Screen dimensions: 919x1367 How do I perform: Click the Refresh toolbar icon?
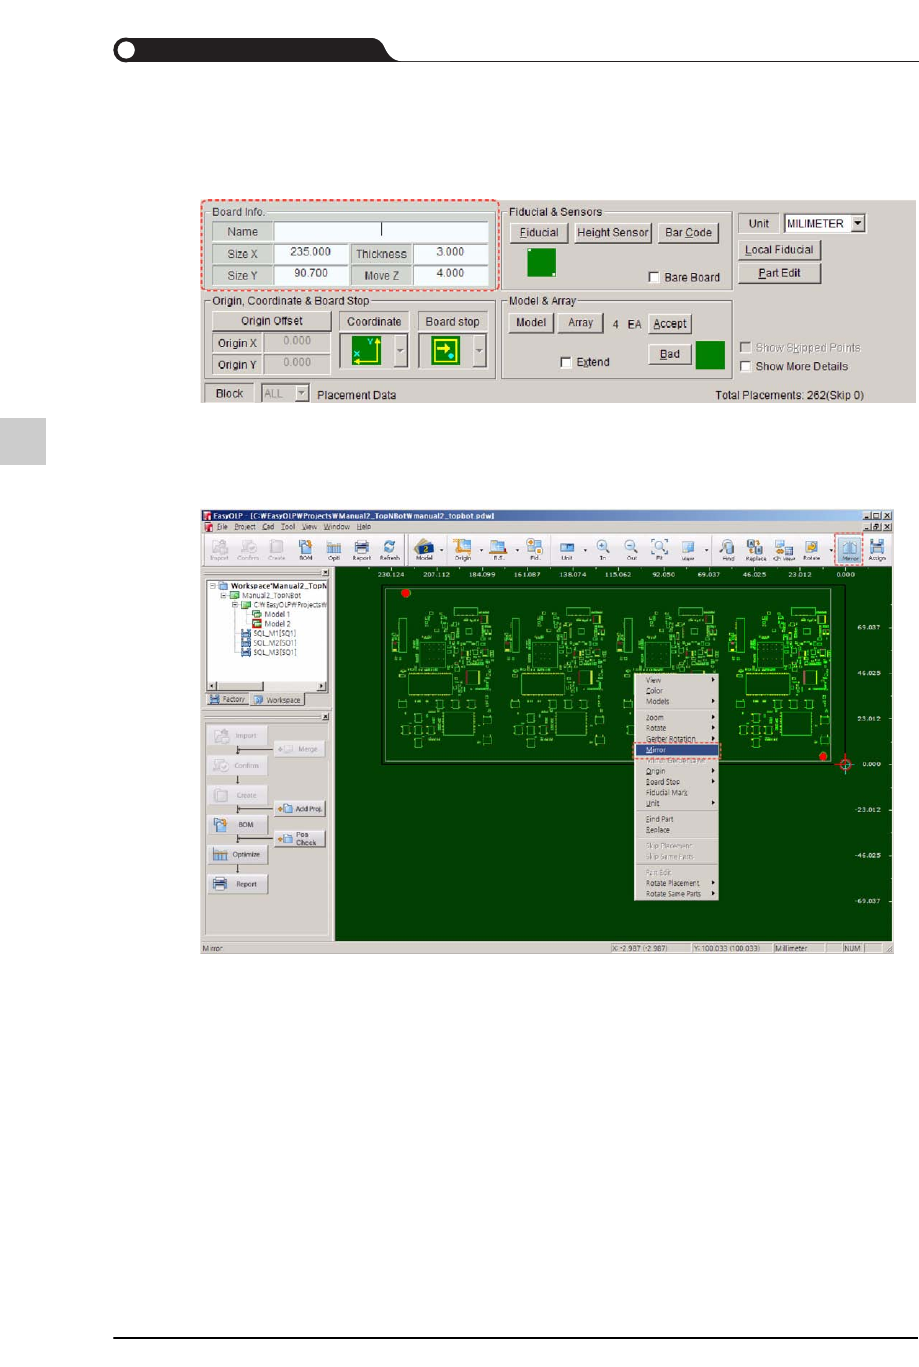click(x=390, y=548)
